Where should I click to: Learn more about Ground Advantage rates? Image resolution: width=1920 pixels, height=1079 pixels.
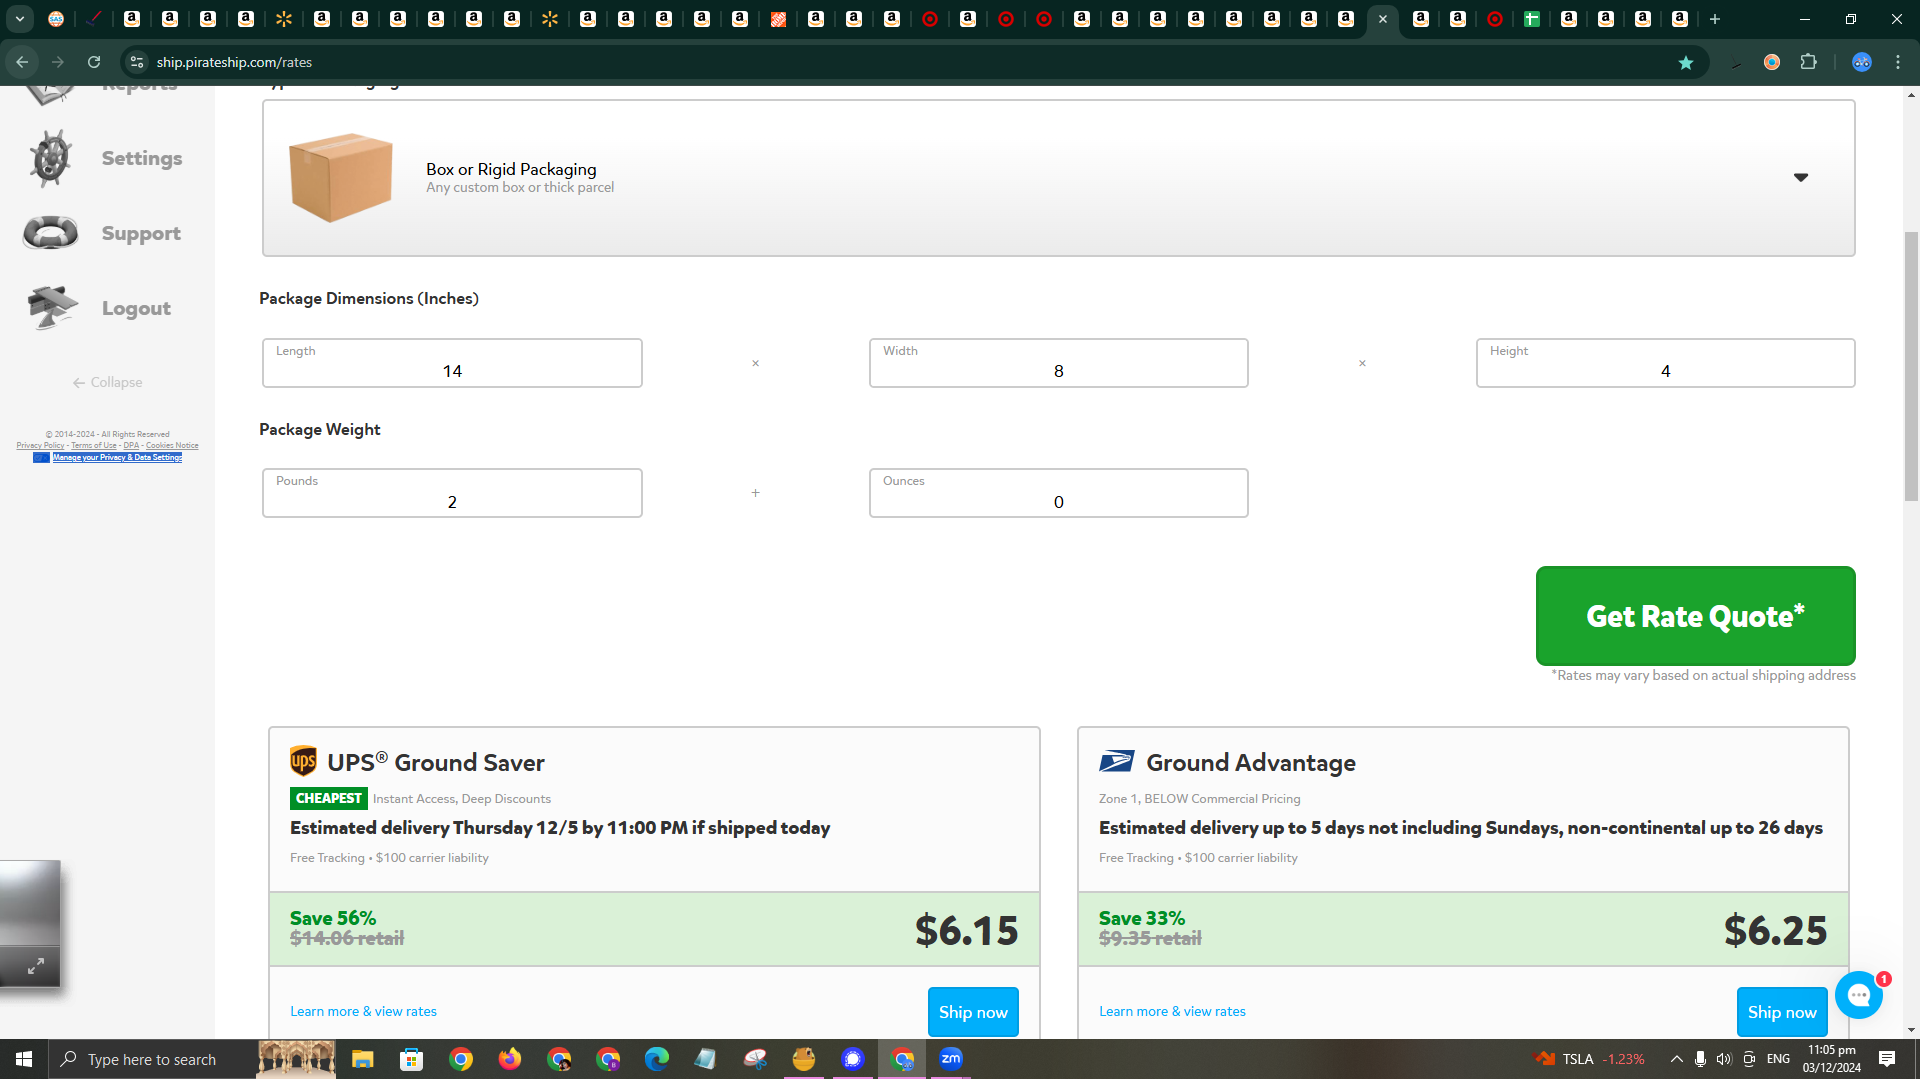(1172, 1011)
